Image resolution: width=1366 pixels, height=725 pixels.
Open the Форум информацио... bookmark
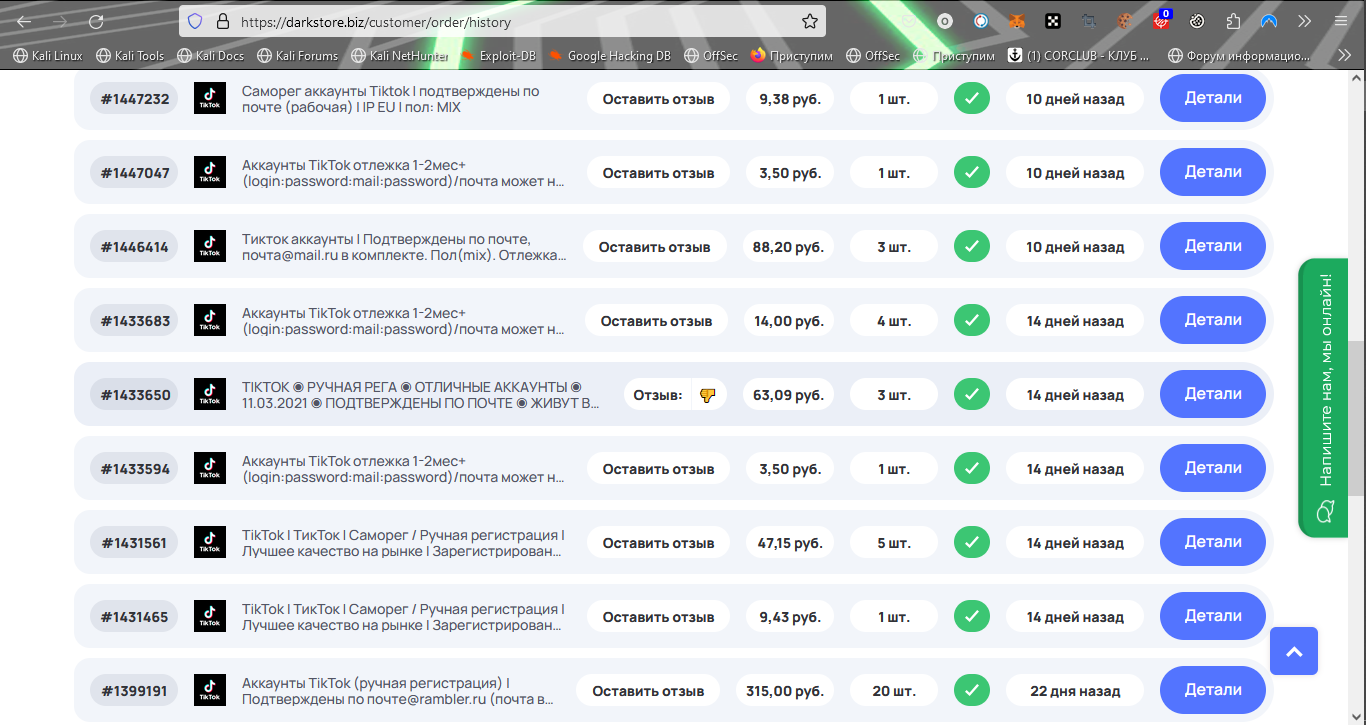coord(1239,56)
